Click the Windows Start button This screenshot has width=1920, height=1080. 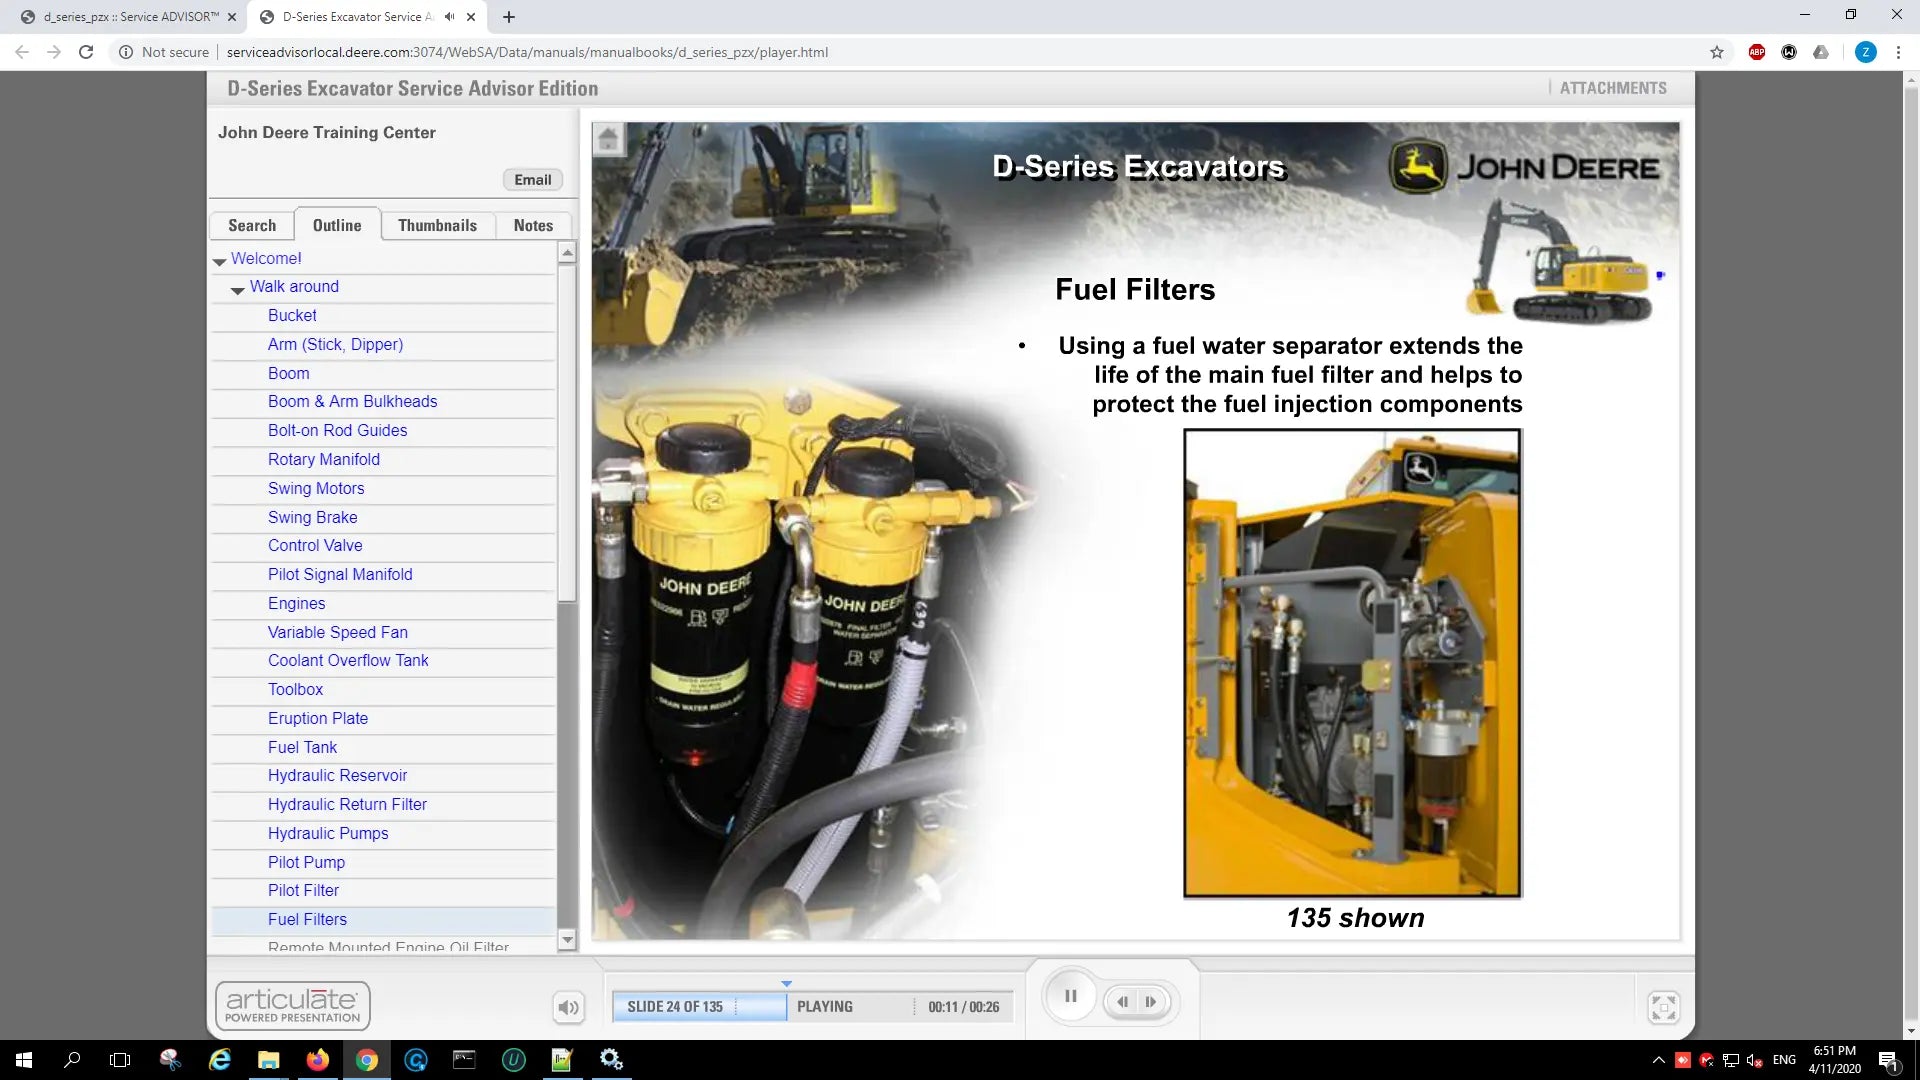[x=21, y=1060]
